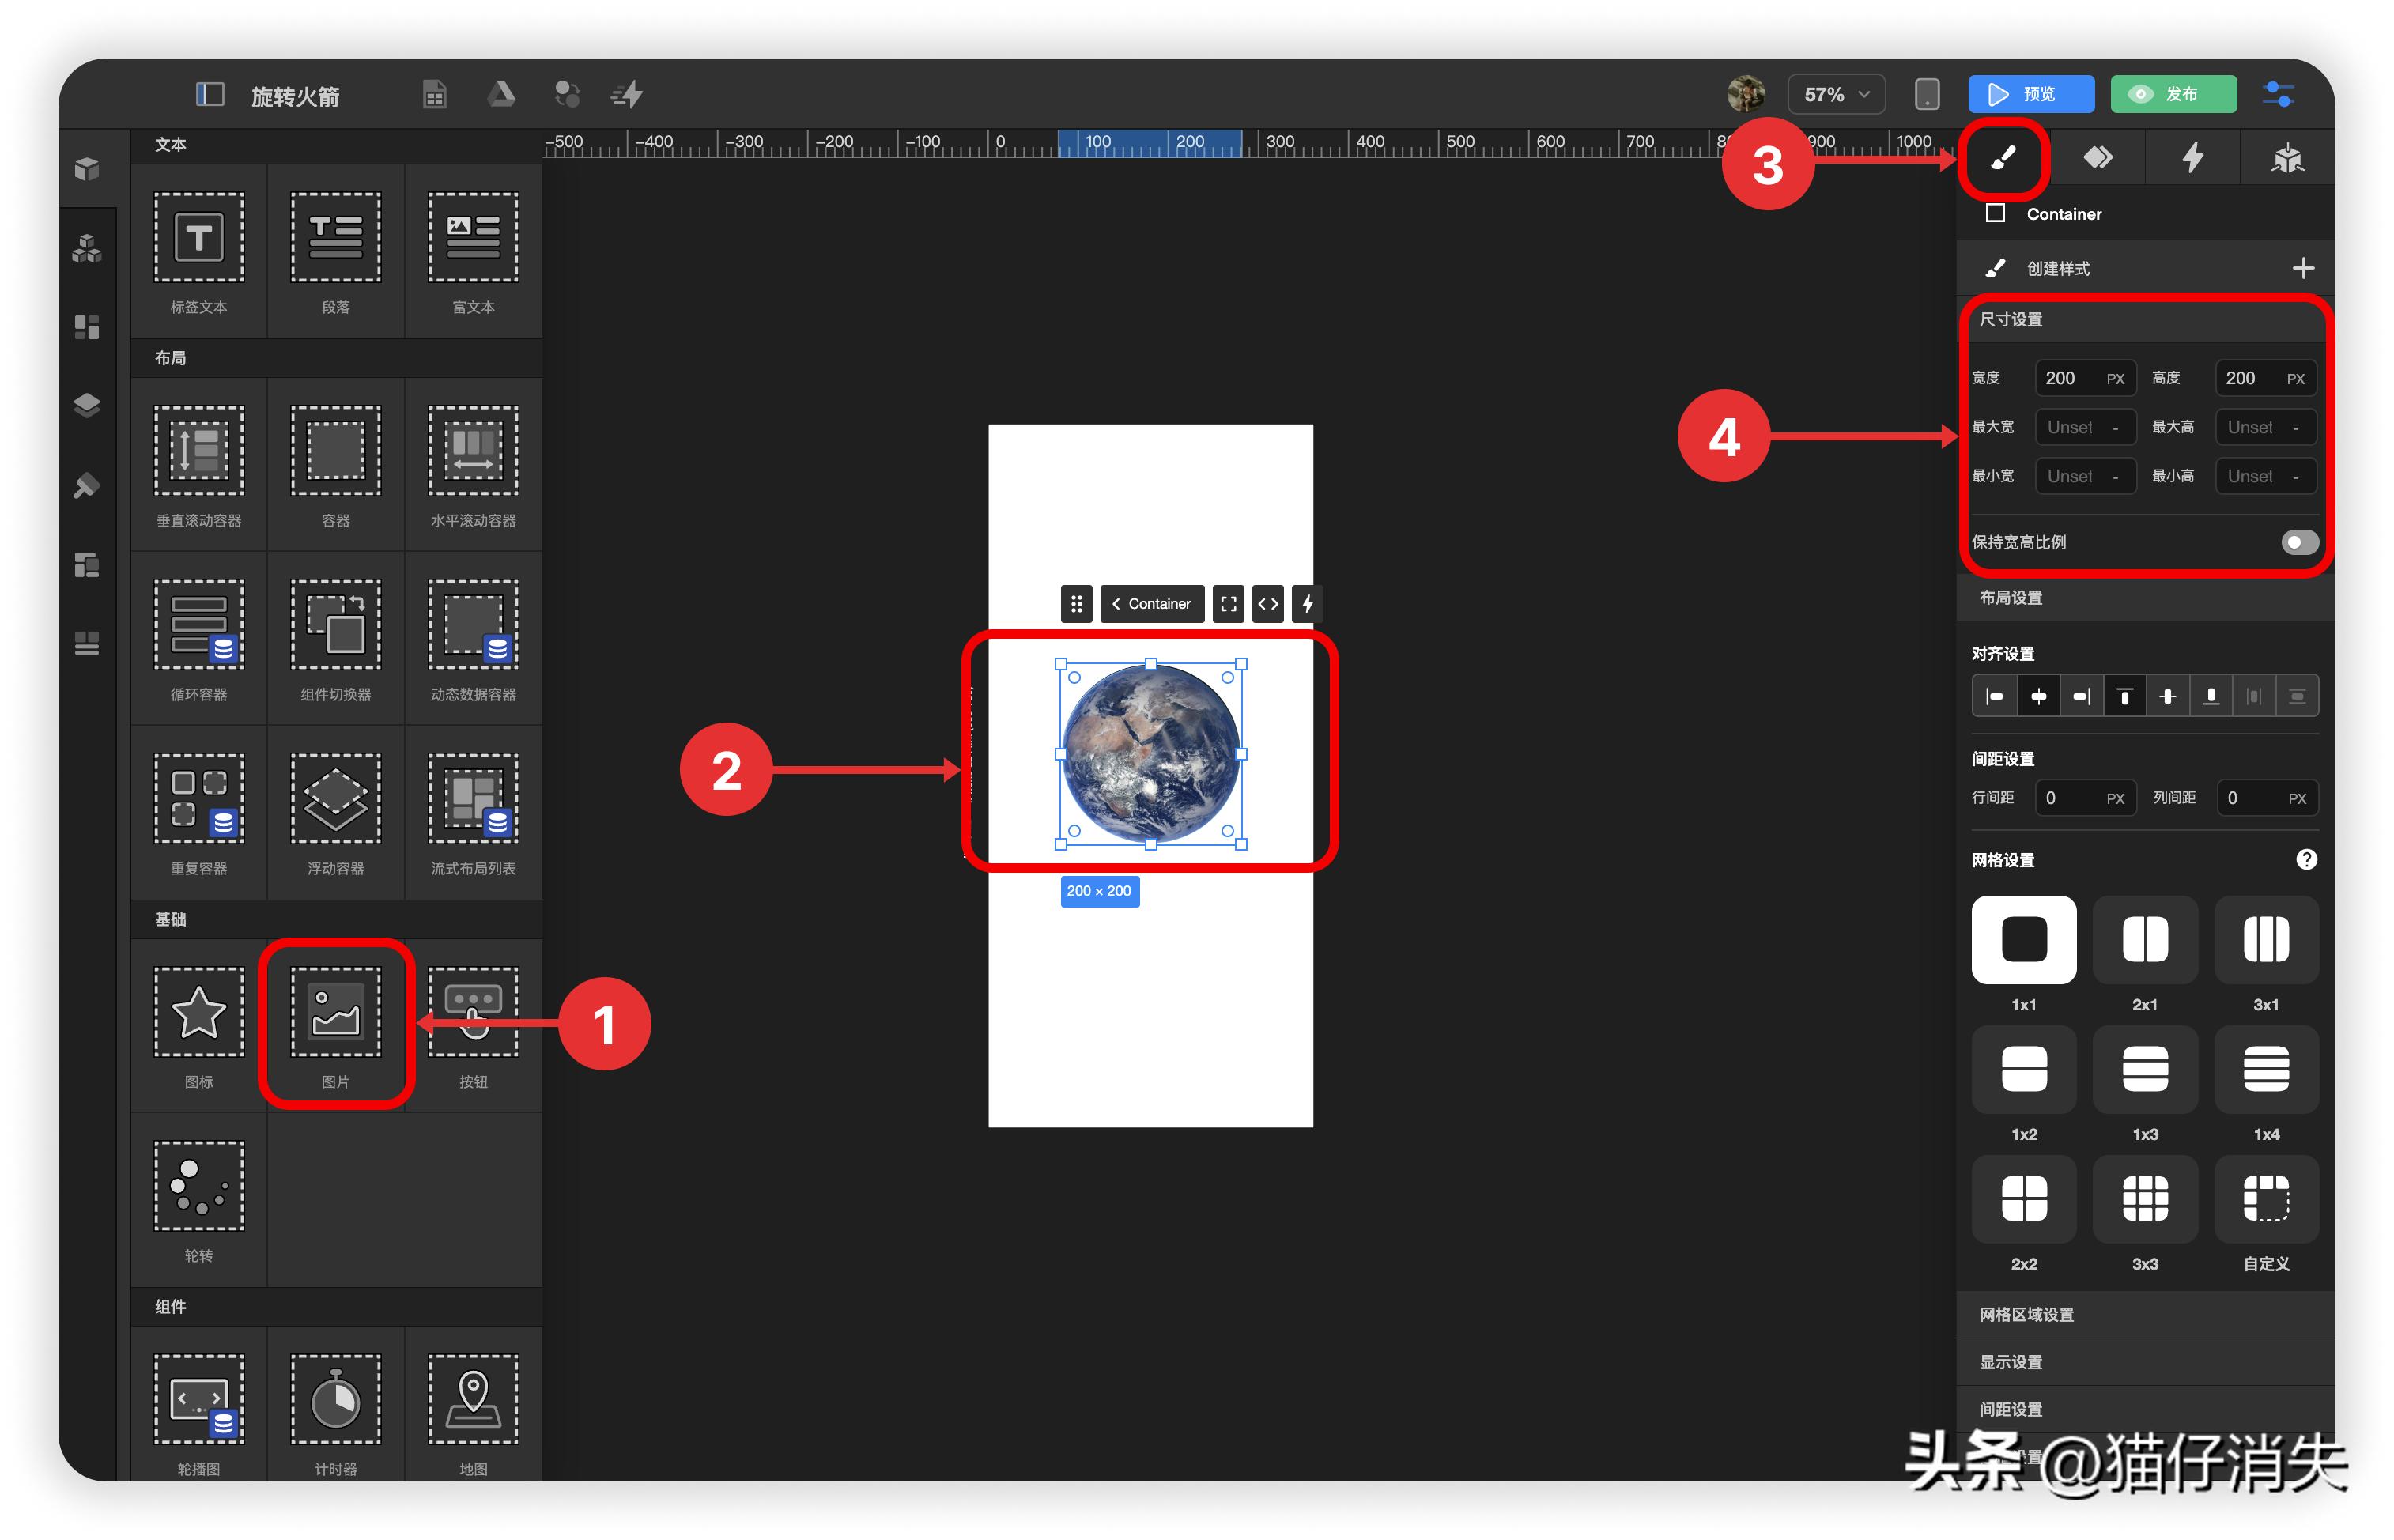This screenshot has height=1540, width=2394.
Task: Open the 3D interaction cube icon in right panel
Action: 2288,157
